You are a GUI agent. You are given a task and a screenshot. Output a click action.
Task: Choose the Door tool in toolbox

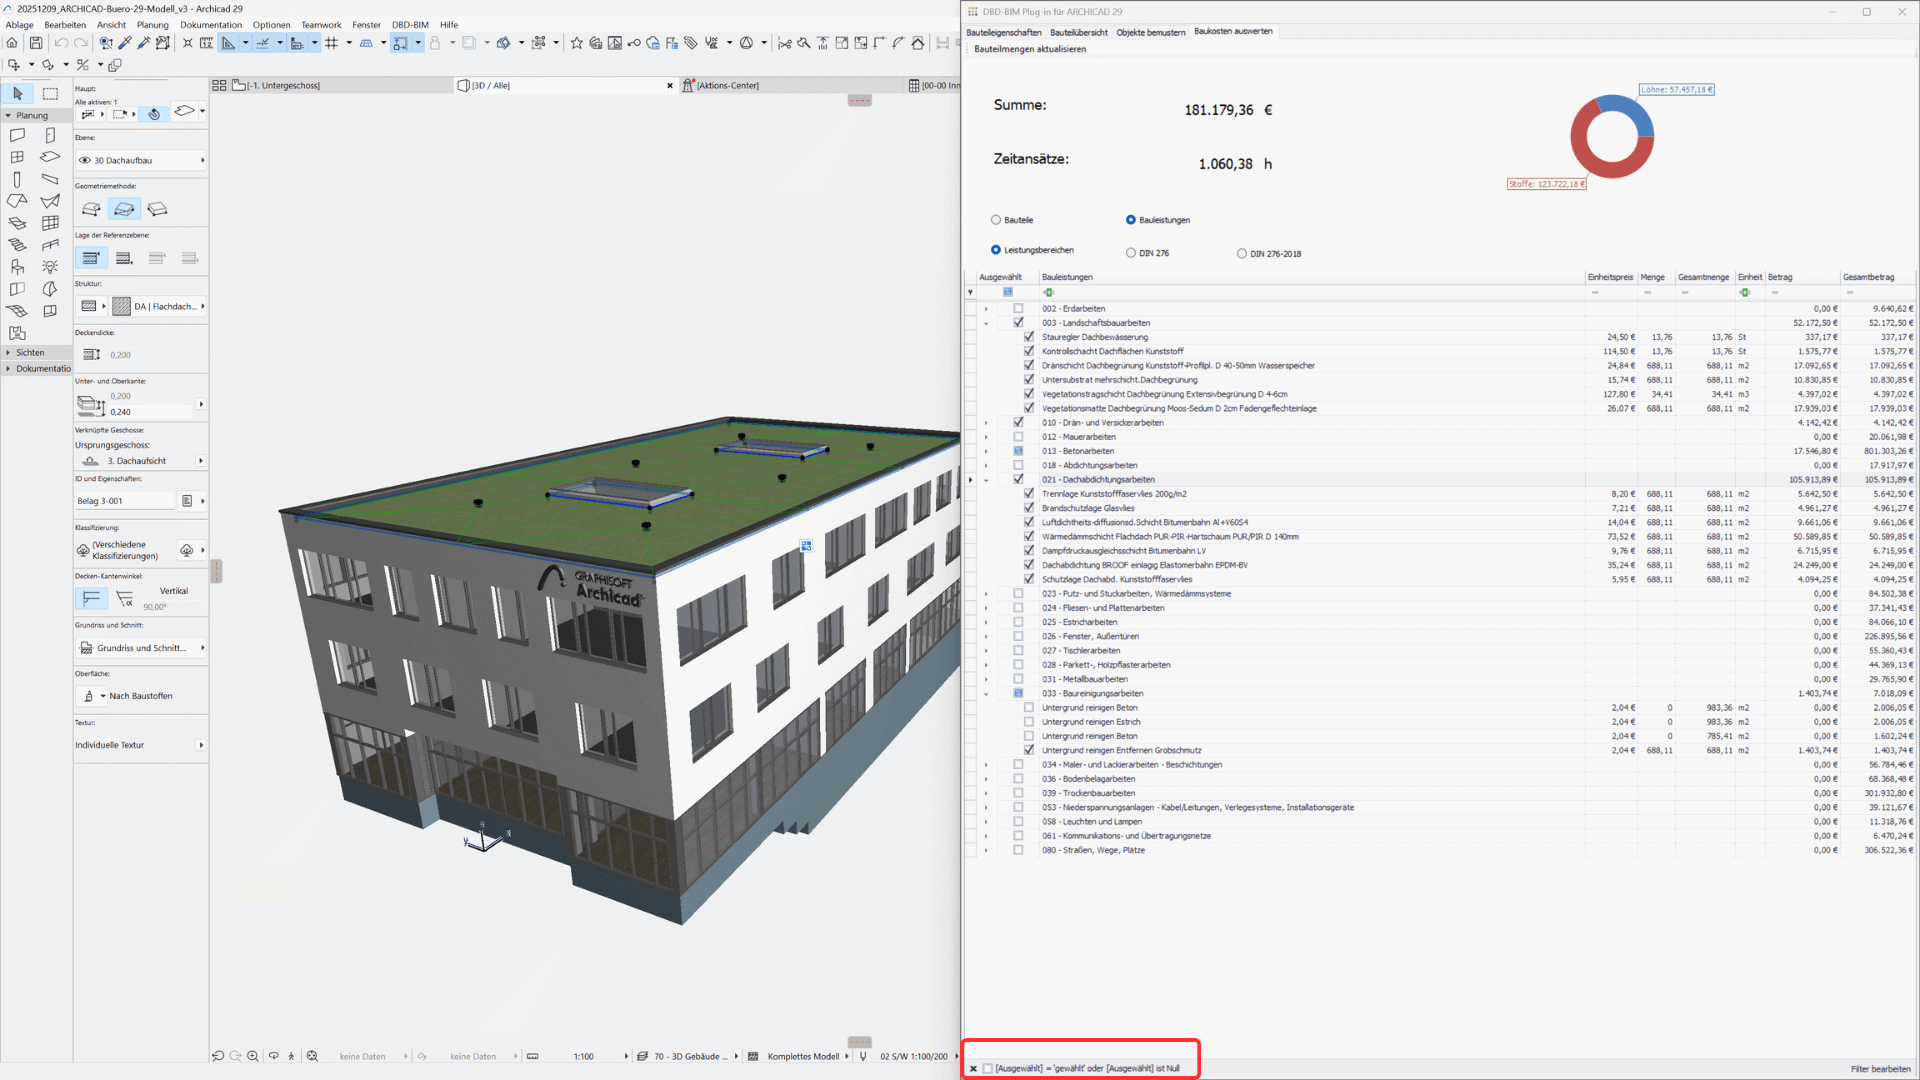pos(50,135)
